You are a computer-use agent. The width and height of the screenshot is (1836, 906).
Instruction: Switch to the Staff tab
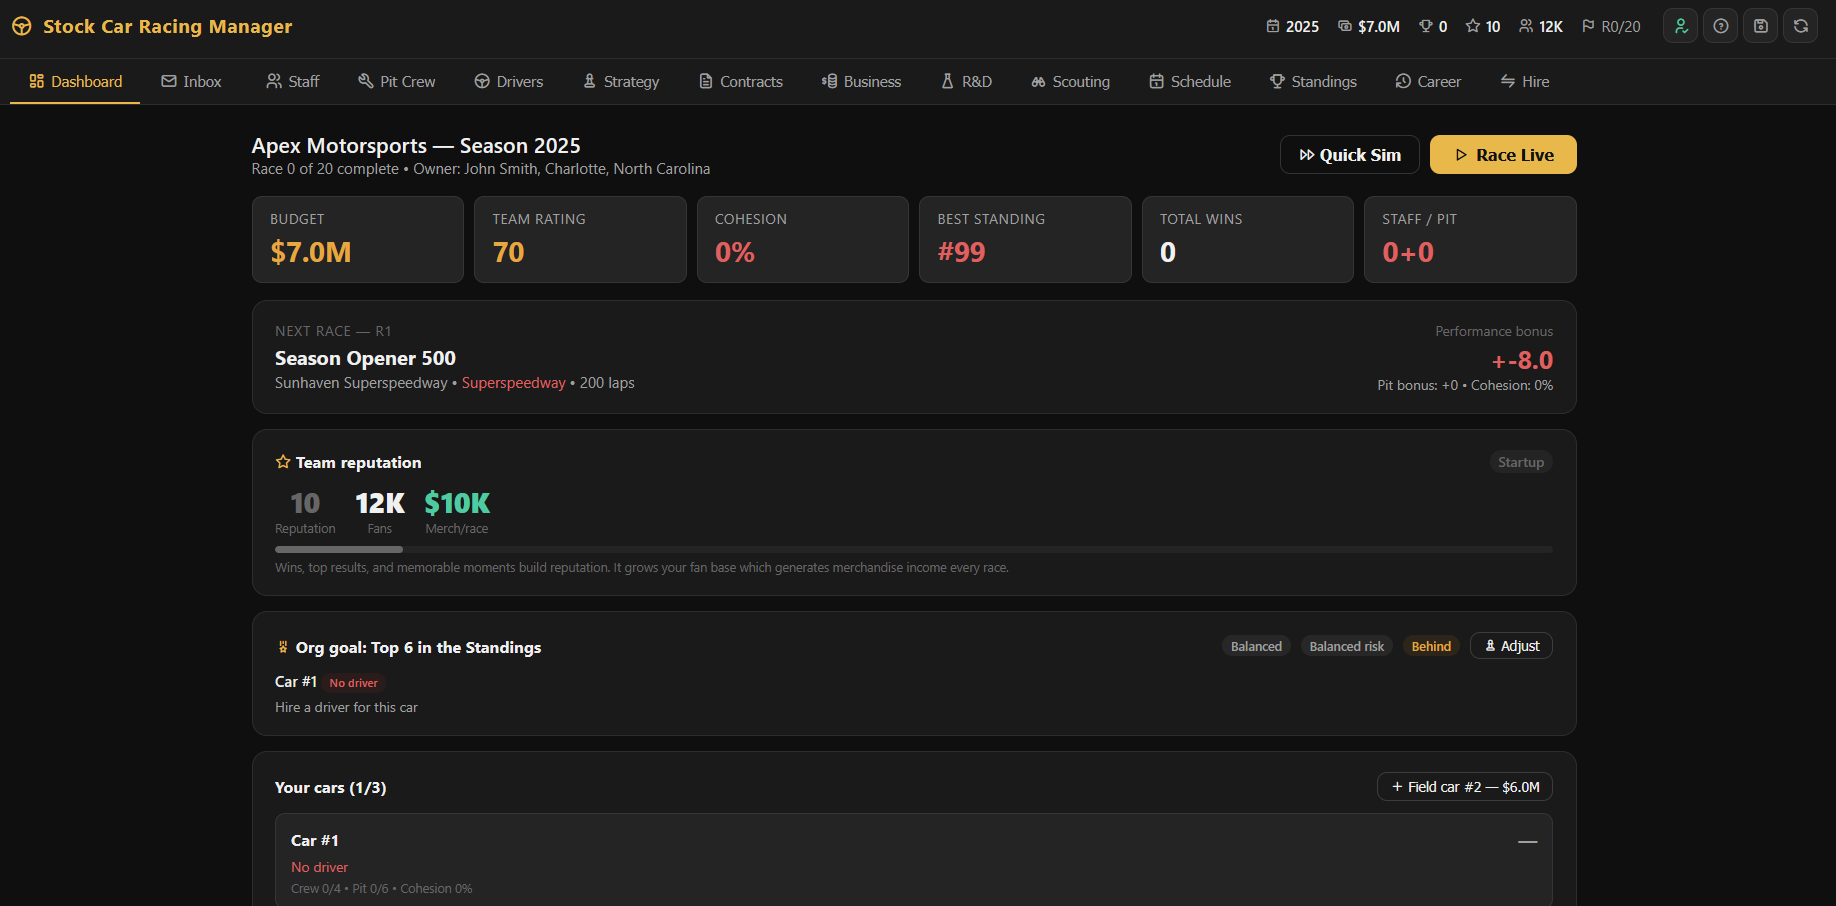coord(292,82)
